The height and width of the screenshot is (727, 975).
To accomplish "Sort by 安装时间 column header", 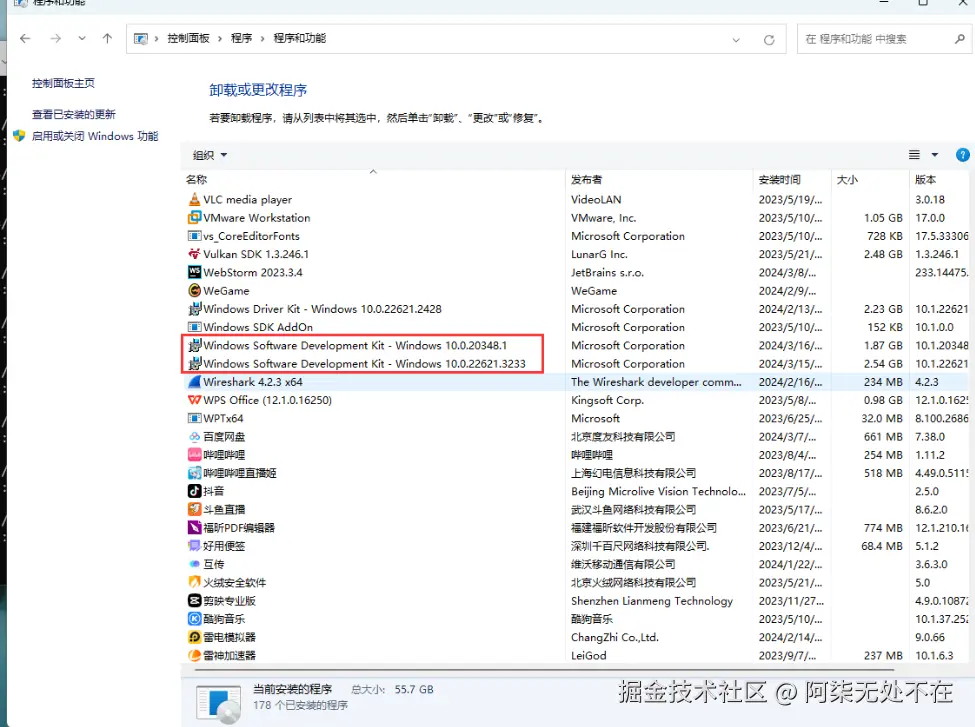I will point(780,180).
